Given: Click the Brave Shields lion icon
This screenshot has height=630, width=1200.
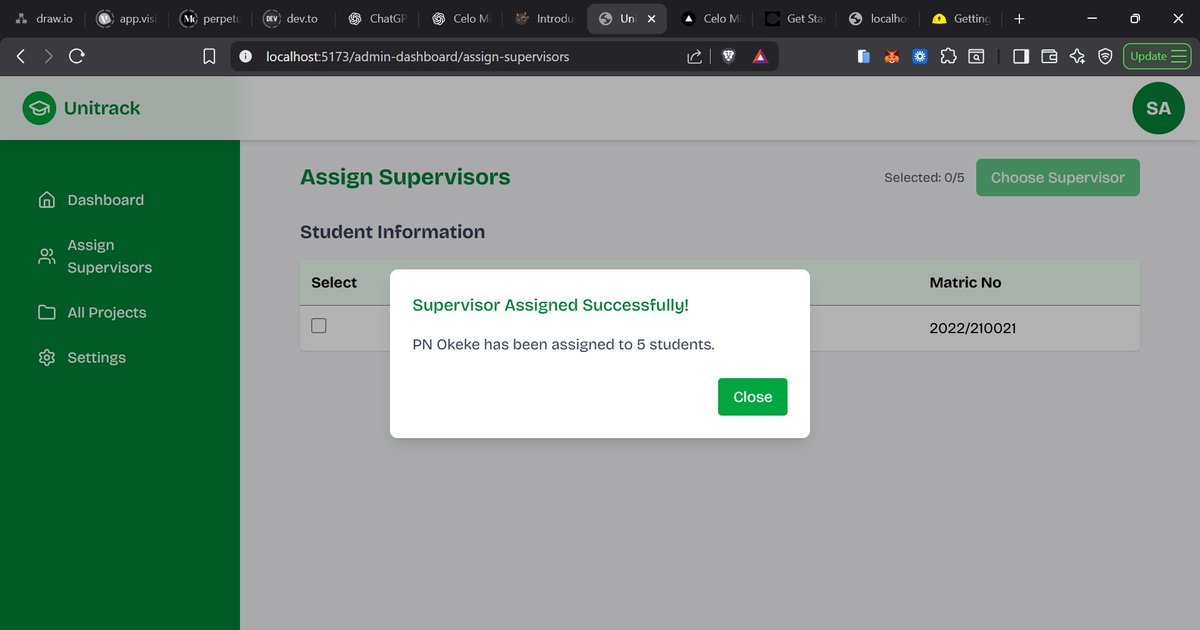Looking at the screenshot, I should (x=728, y=56).
